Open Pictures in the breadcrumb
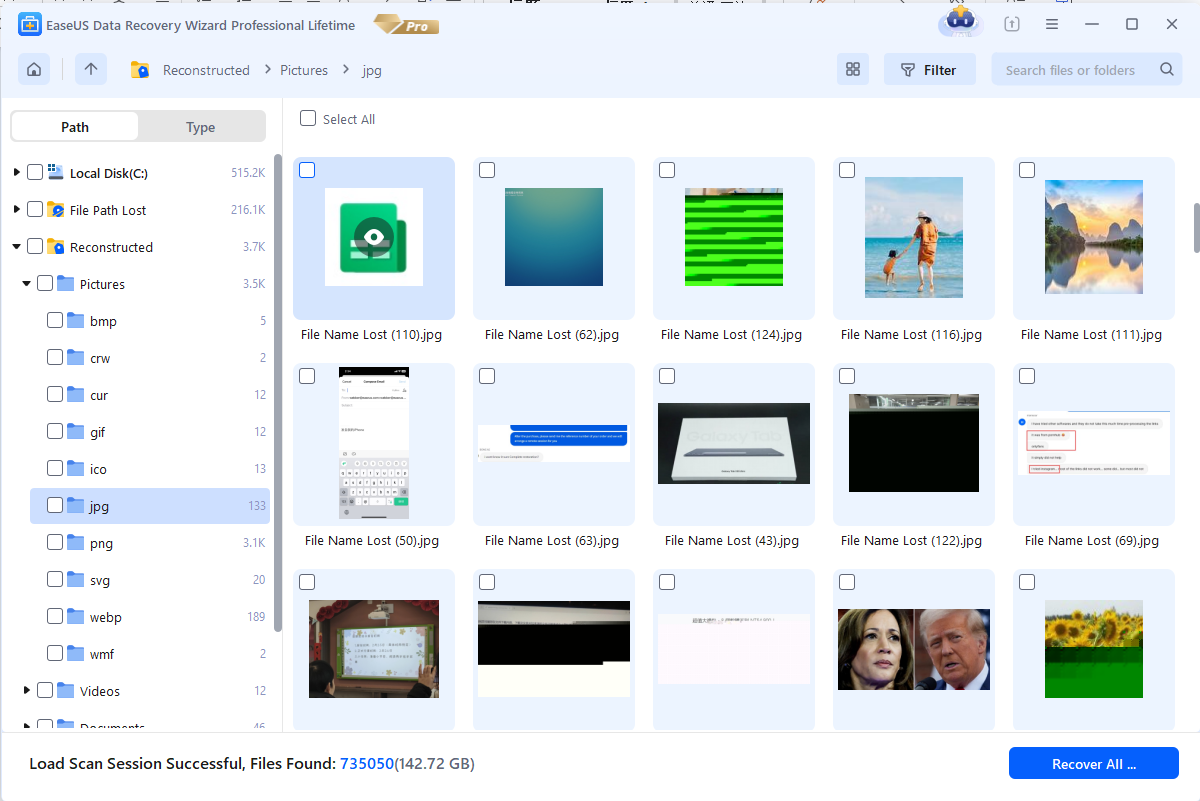 tap(304, 70)
